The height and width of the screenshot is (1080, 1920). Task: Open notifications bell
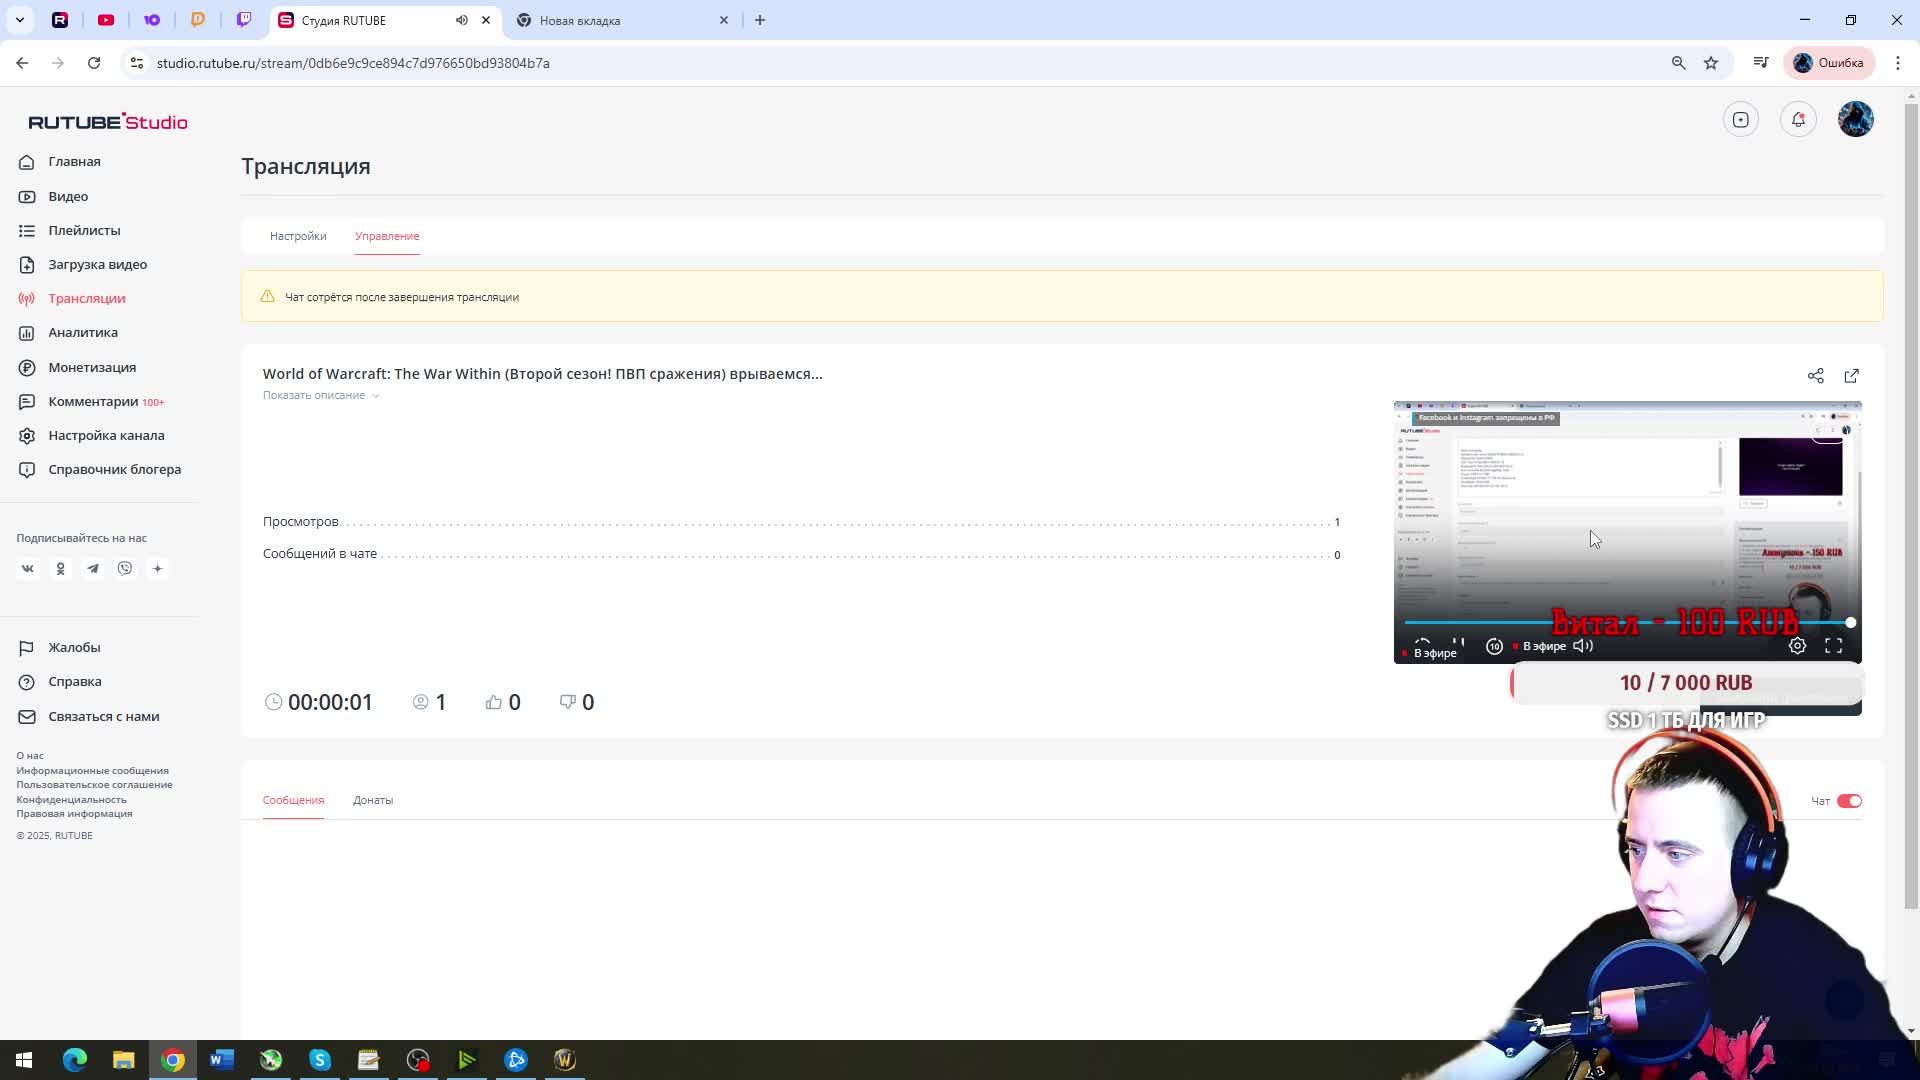(1798, 120)
